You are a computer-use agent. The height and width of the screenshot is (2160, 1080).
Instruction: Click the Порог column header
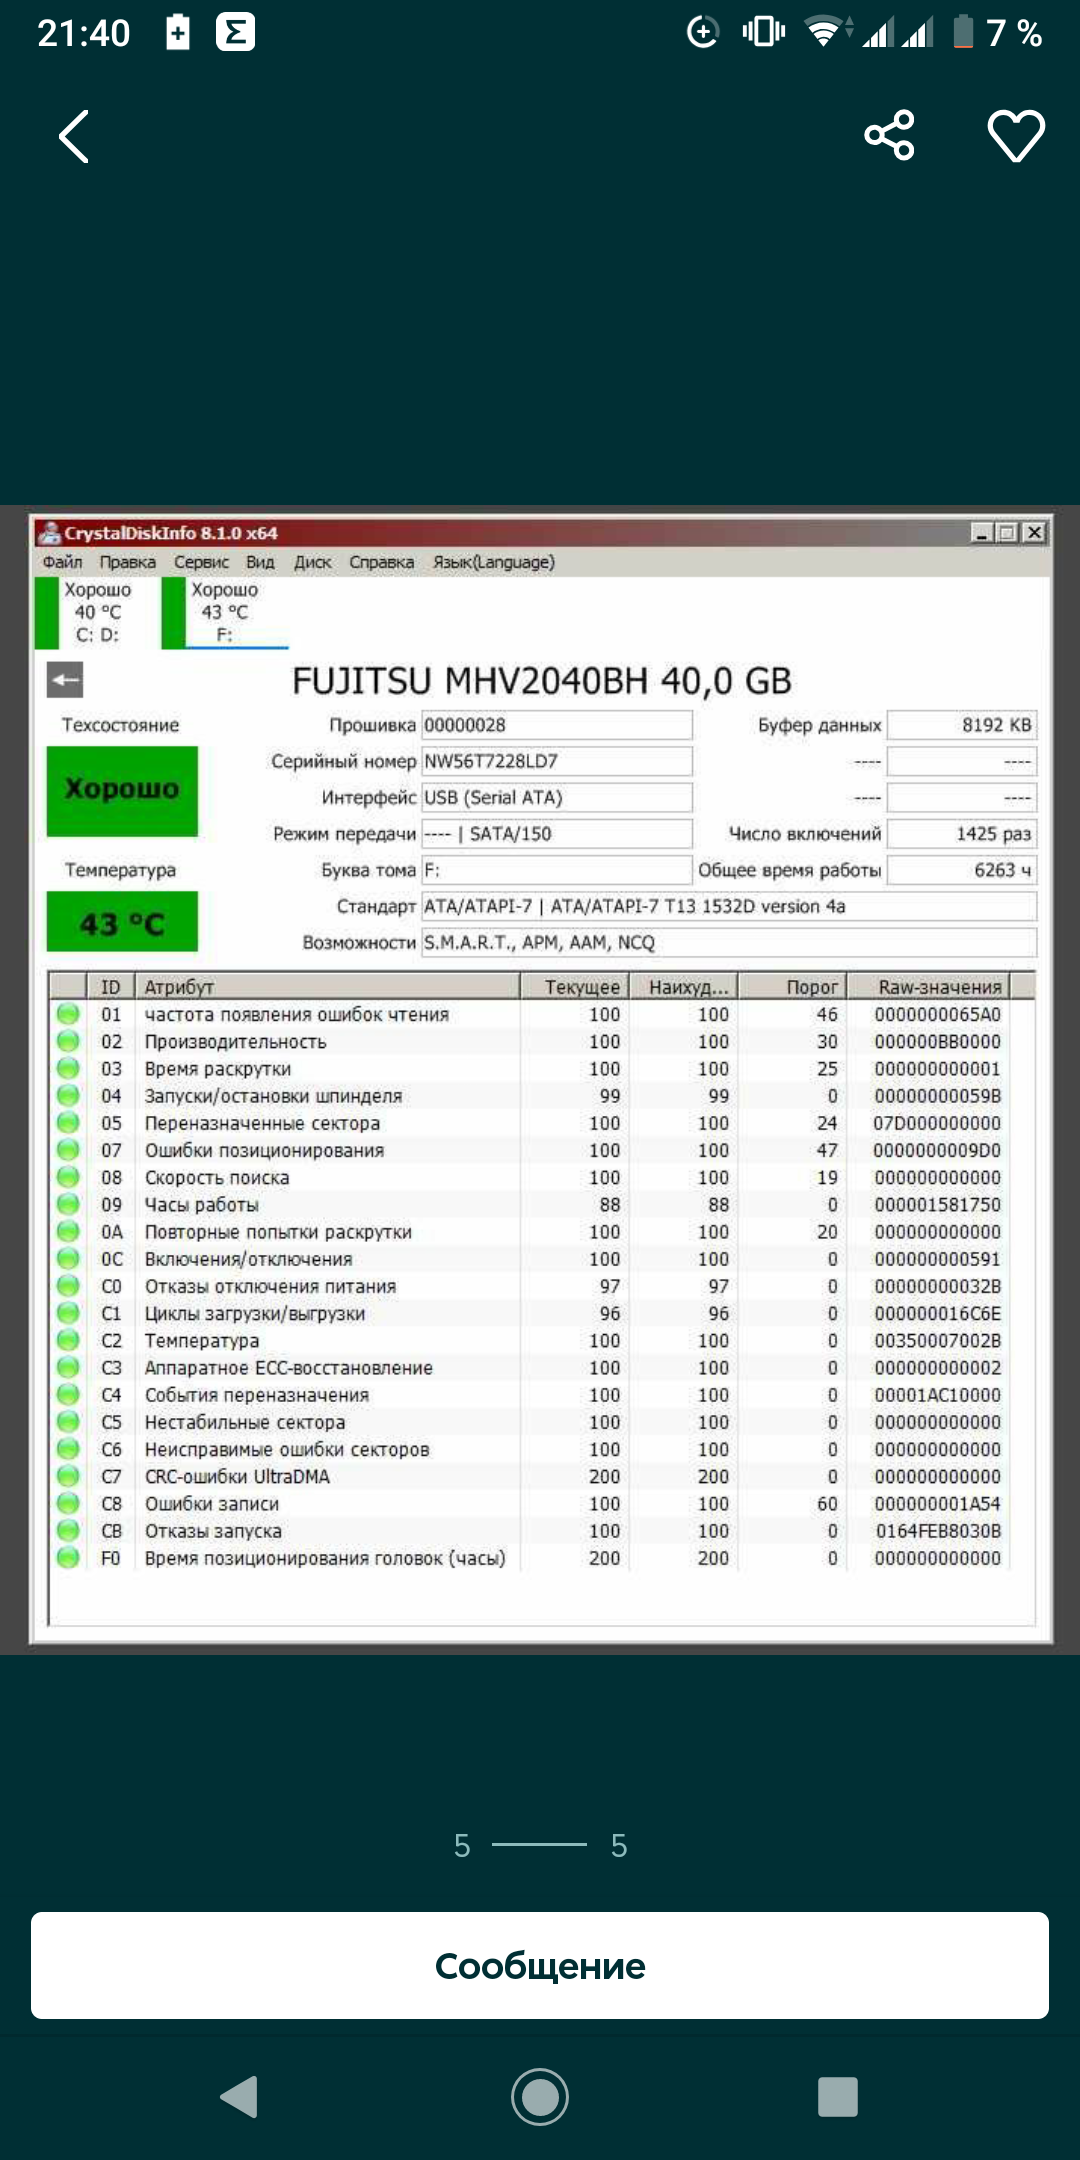coord(793,987)
